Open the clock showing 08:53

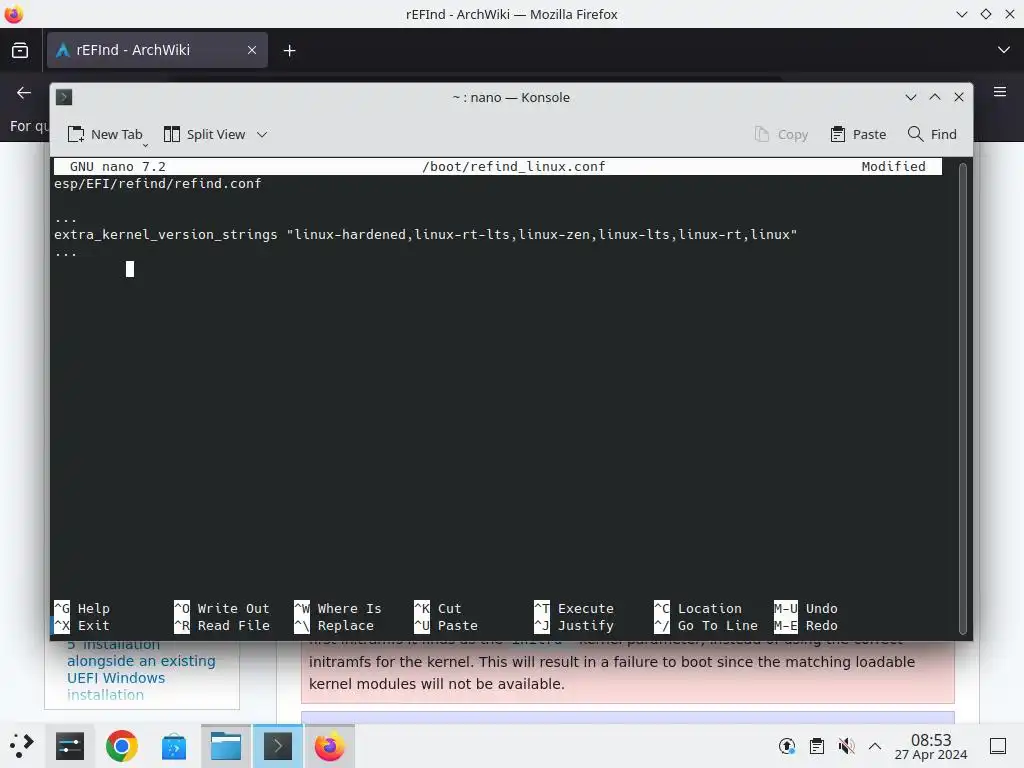click(x=931, y=746)
